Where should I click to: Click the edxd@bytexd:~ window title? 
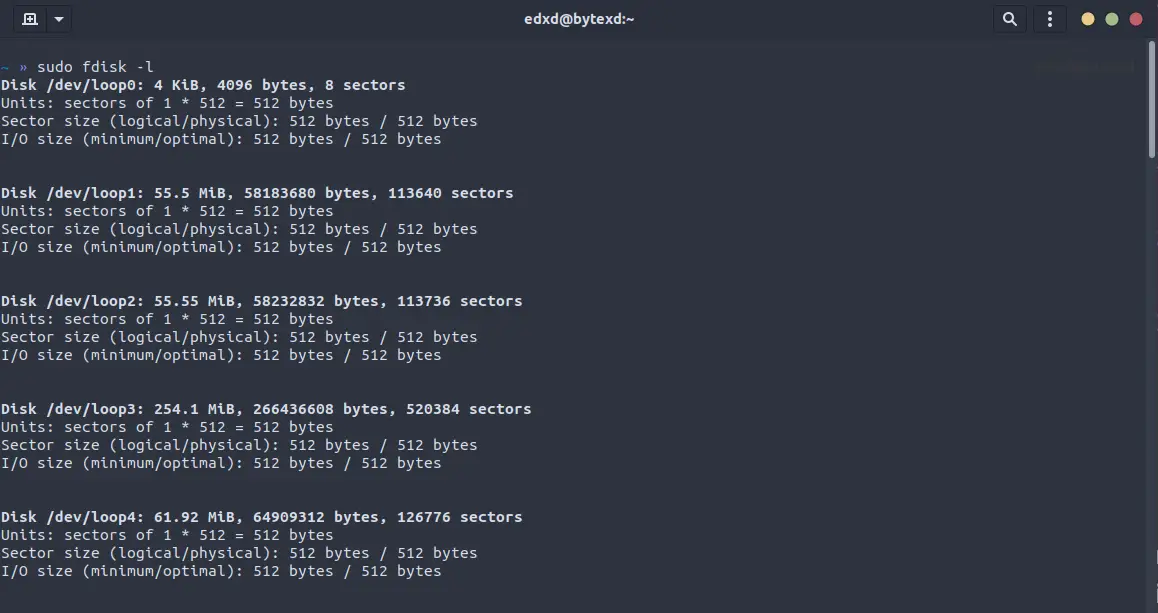tap(579, 19)
